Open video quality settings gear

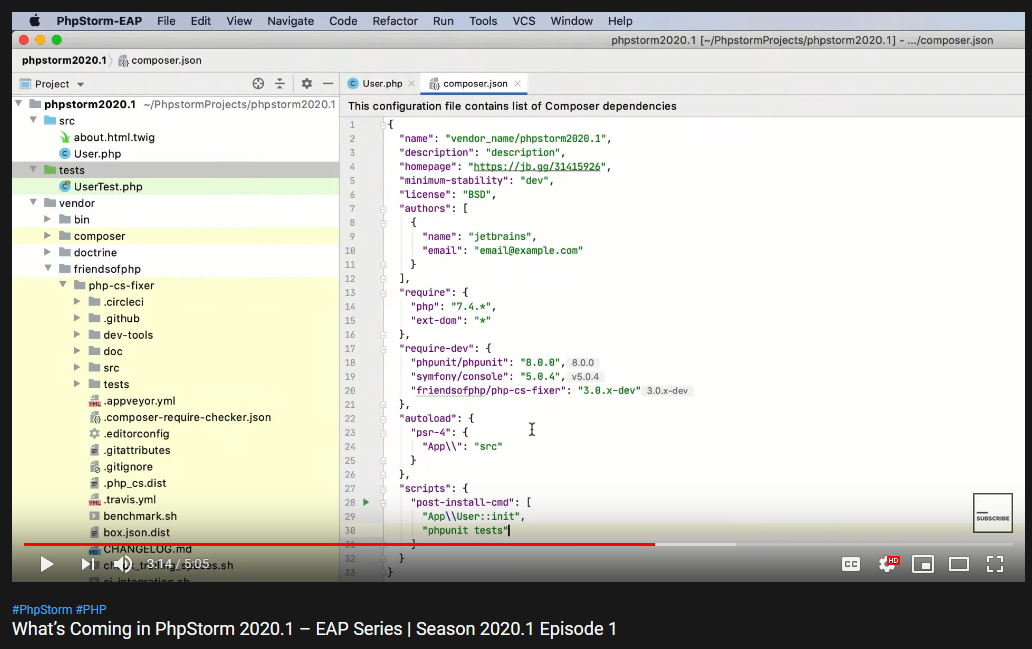click(887, 564)
